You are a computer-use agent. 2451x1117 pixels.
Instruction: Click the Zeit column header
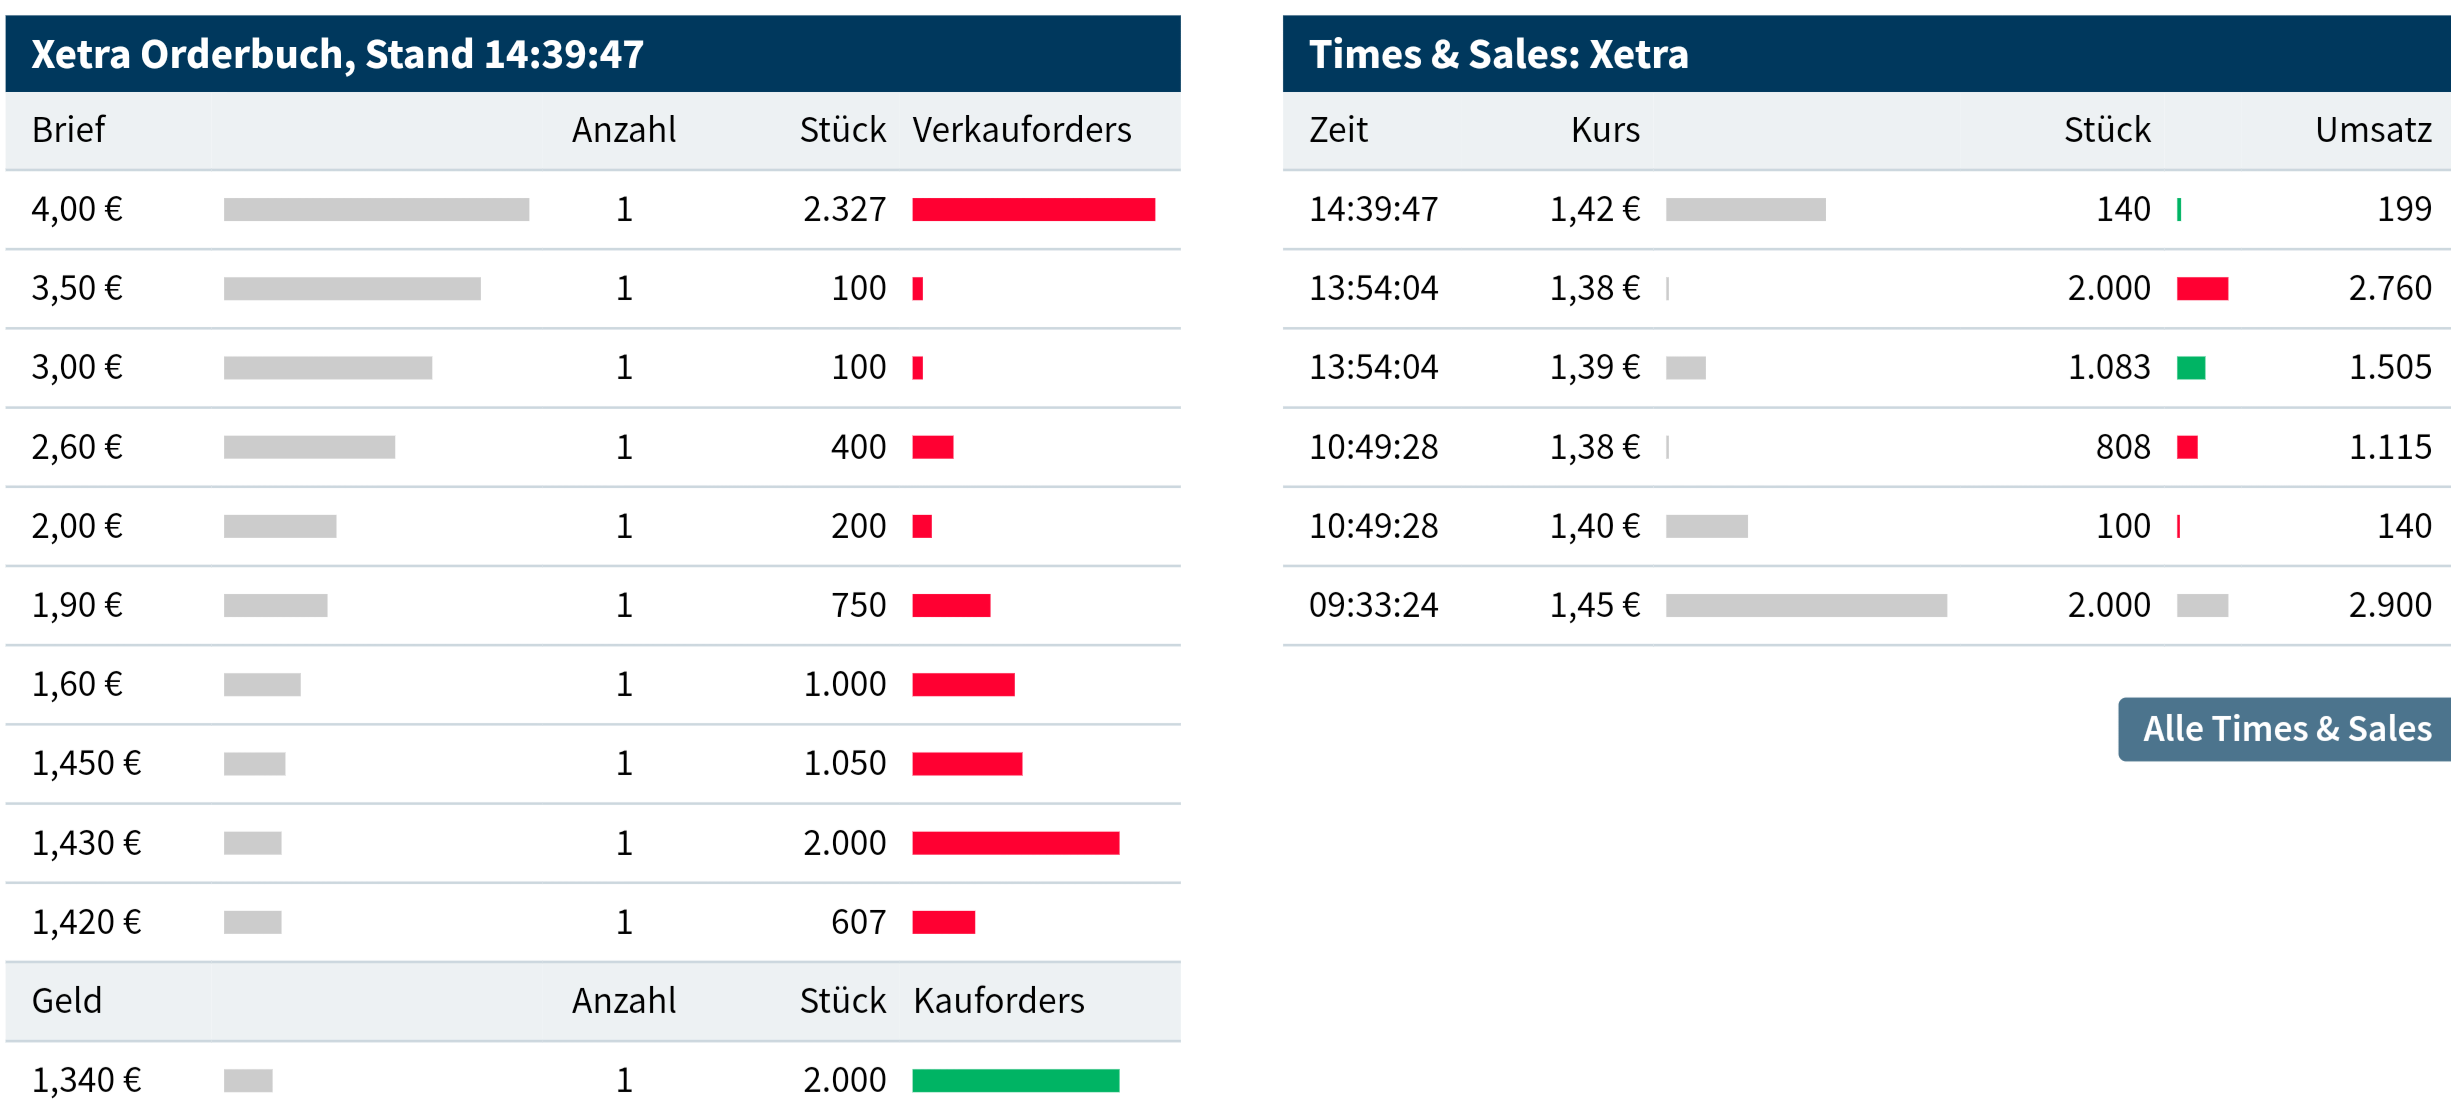[x=1338, y=130]
